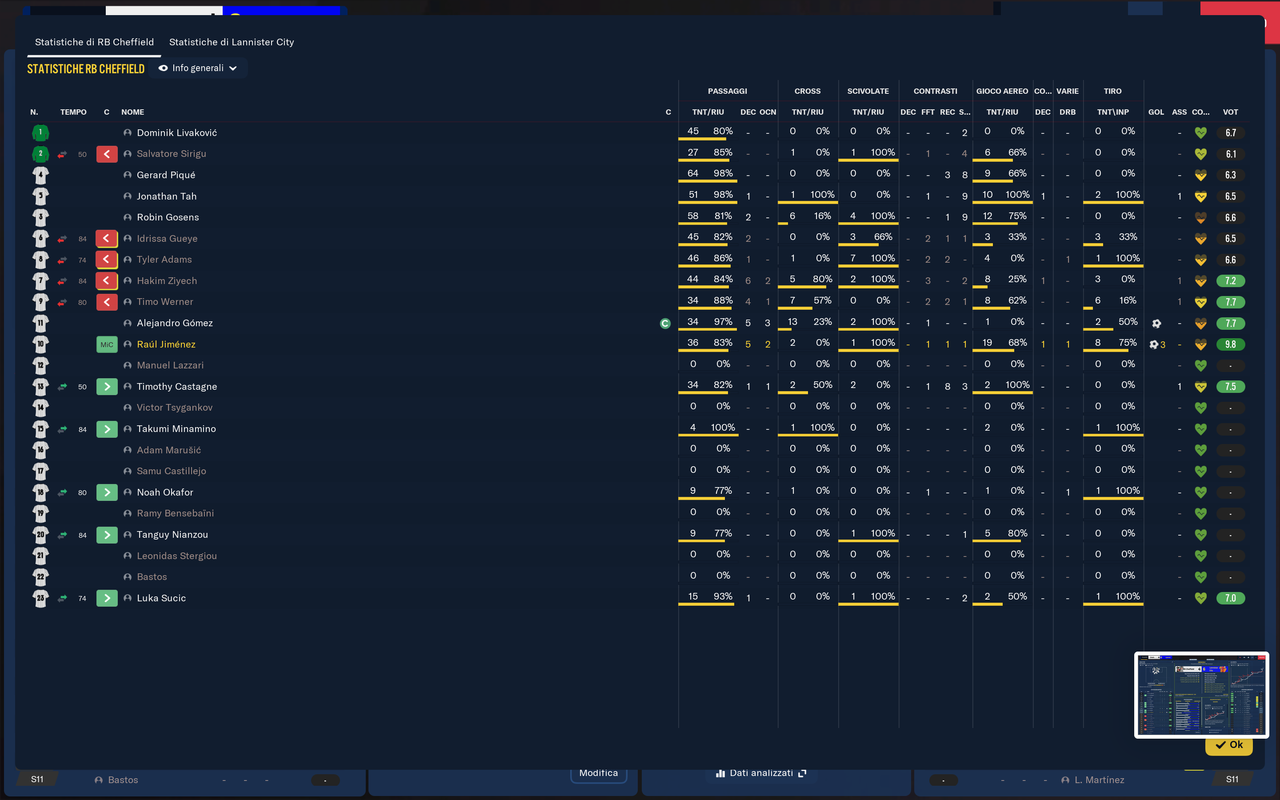Click the condition heart icon for Robin Gosens

[x=1201, y=218]
